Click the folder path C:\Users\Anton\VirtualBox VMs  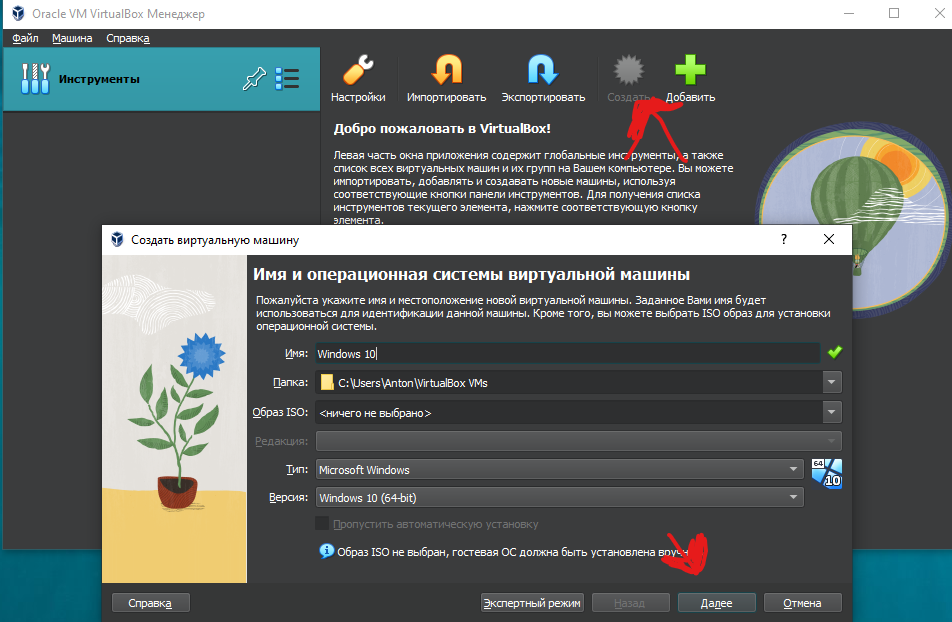click(413, 383)
